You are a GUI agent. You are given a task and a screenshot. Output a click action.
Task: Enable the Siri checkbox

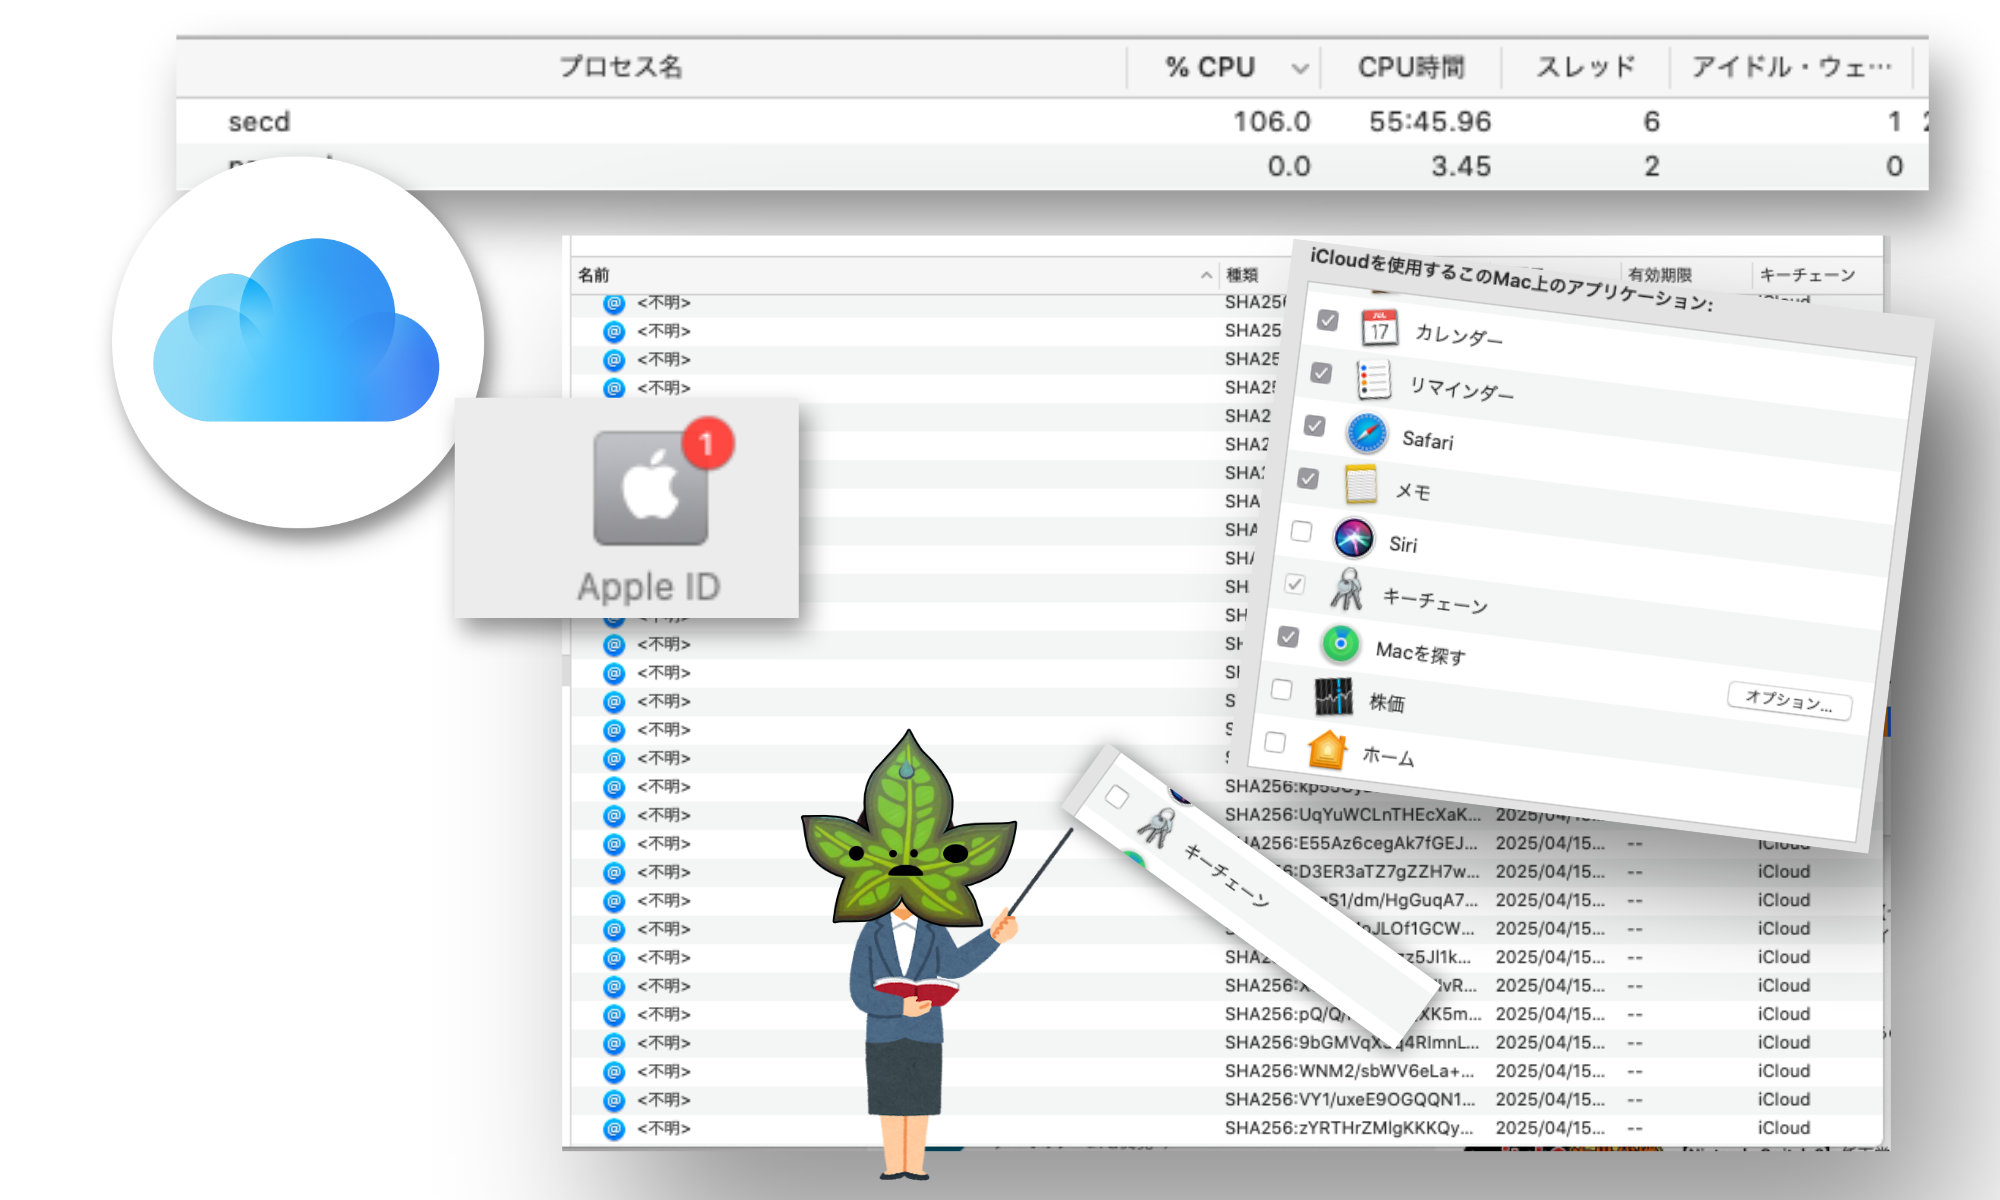click(1301, 531)
